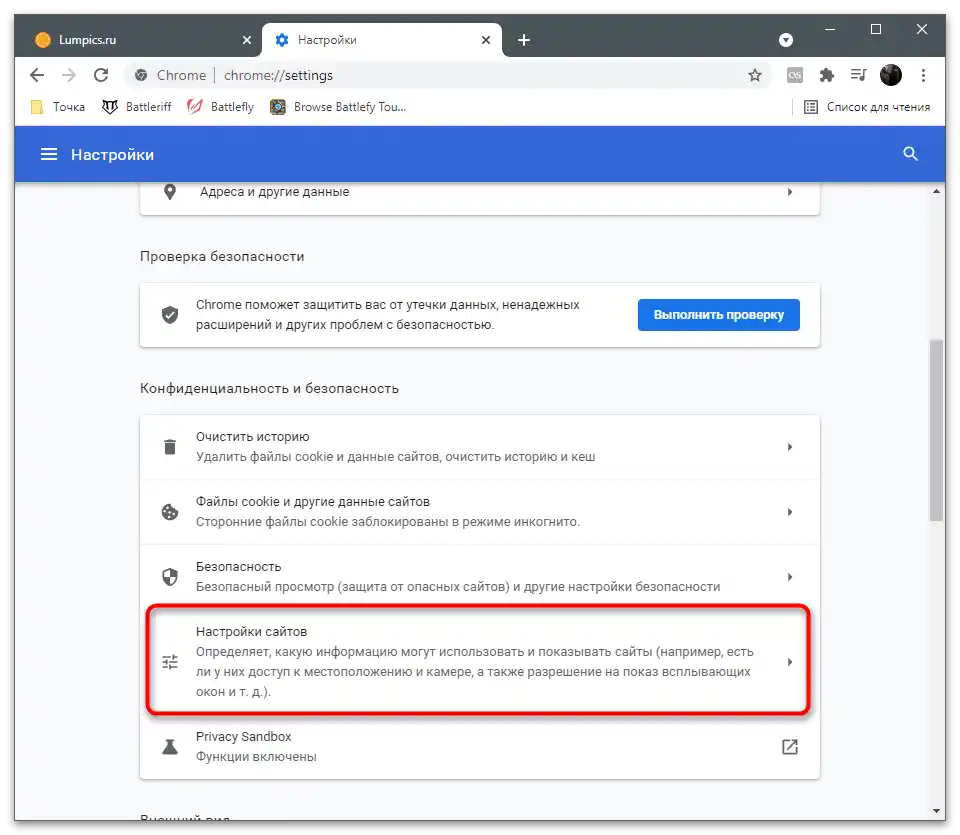Image resolution: width=960 pixels, height=835 pixels.
Task: Click the location pin icon
Action: [170, 192]
